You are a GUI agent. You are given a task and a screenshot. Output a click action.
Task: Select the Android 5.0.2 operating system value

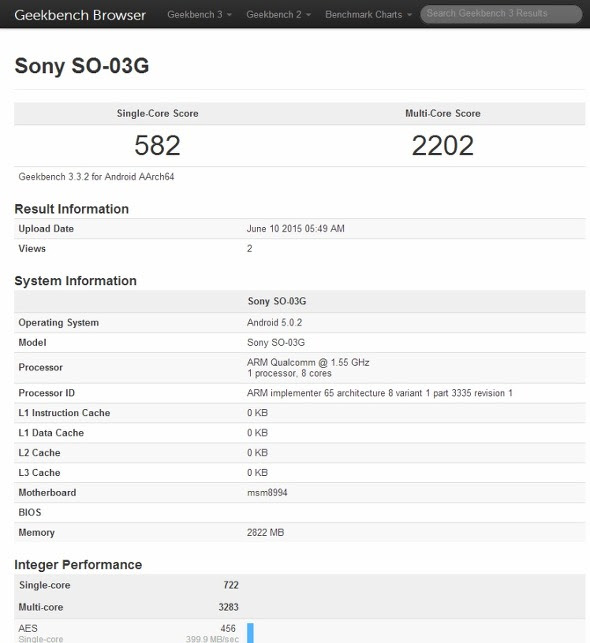[x=274, y=323]
